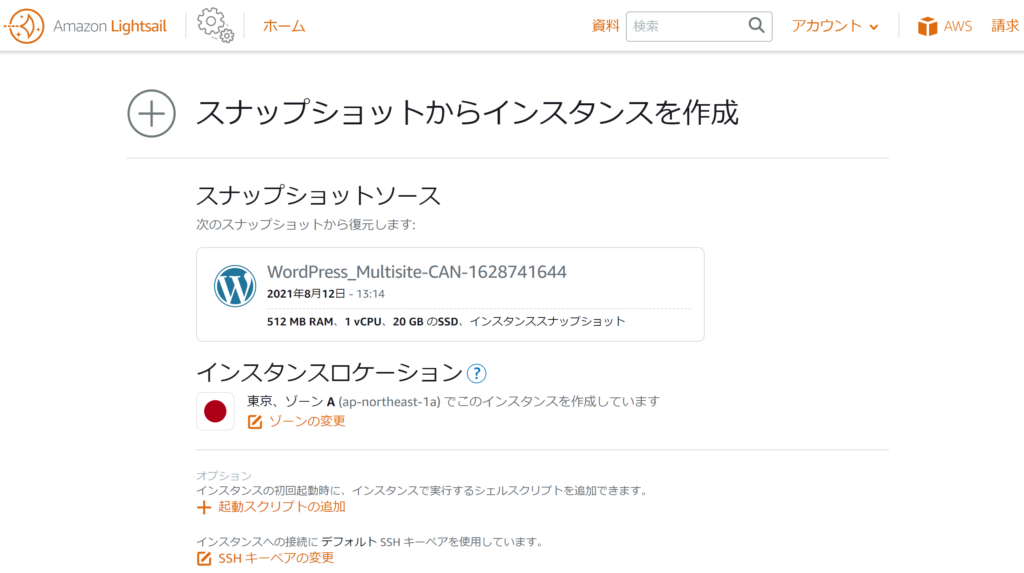
Task: Click the plus icon beside 起動スクリプトの追加
Action: coord(204,507)
